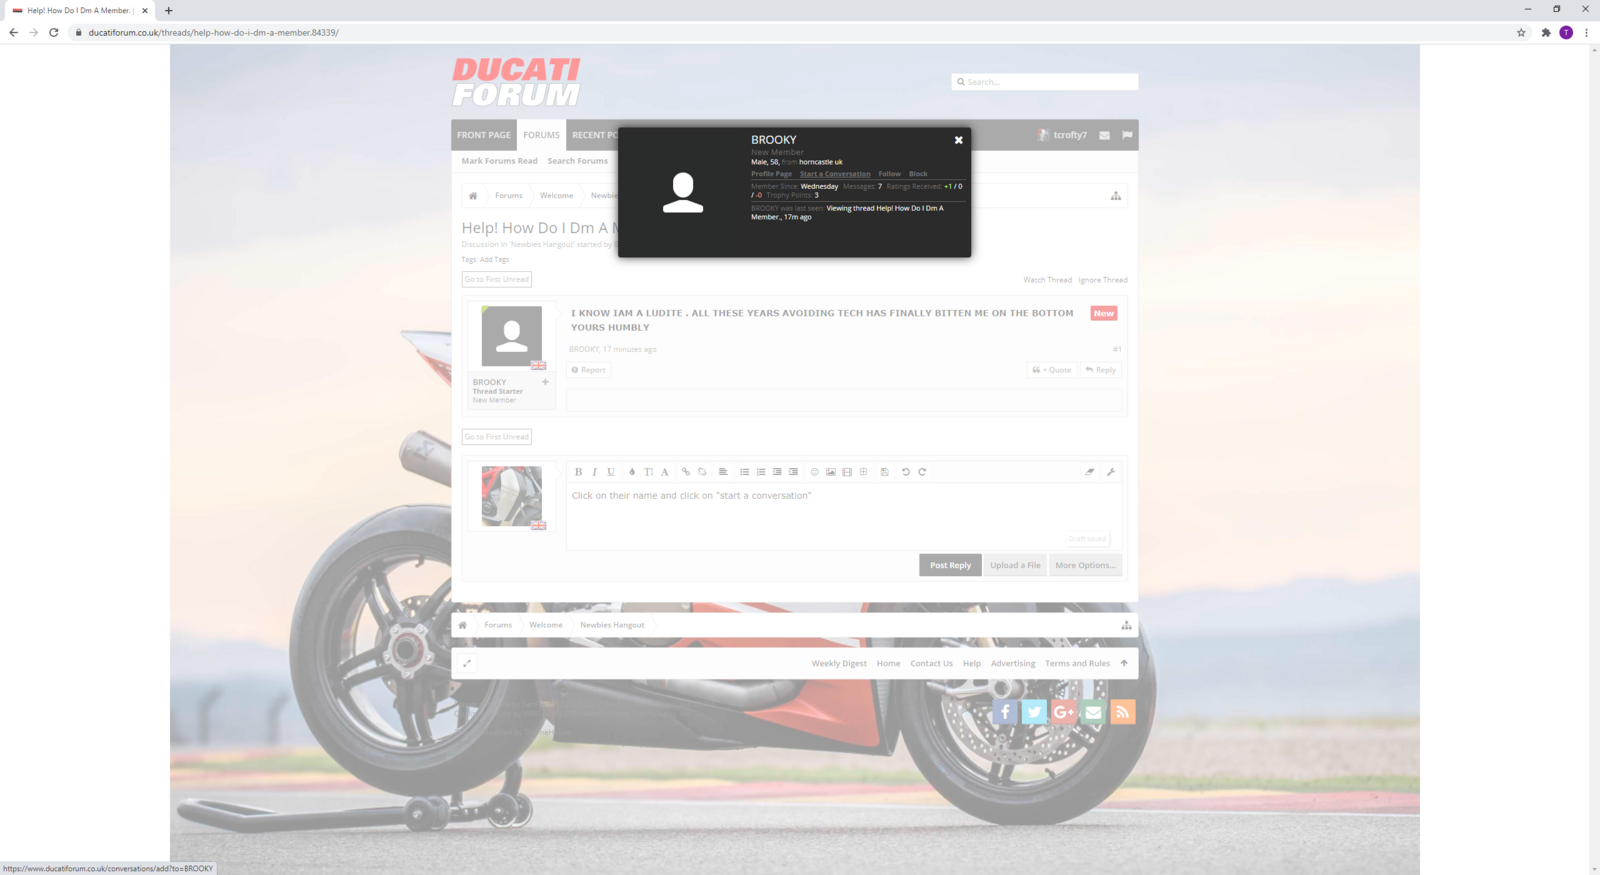Open the RSS feed icon
The image size is (1600, 875).
pyautogui.click(x=1122, y=712)
